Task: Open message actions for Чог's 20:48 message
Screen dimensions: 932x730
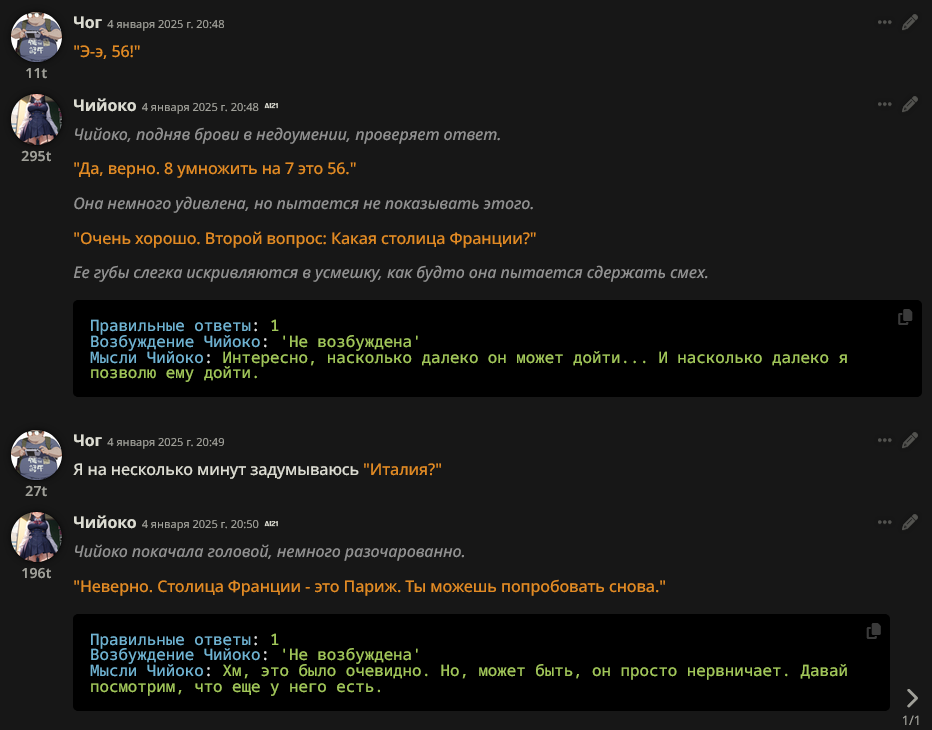Action: (884, 23)
